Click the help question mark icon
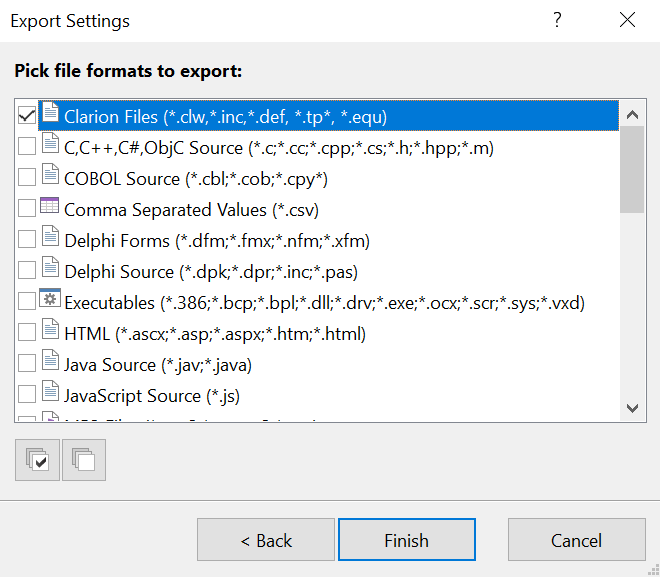 click(x=558, y=20)
